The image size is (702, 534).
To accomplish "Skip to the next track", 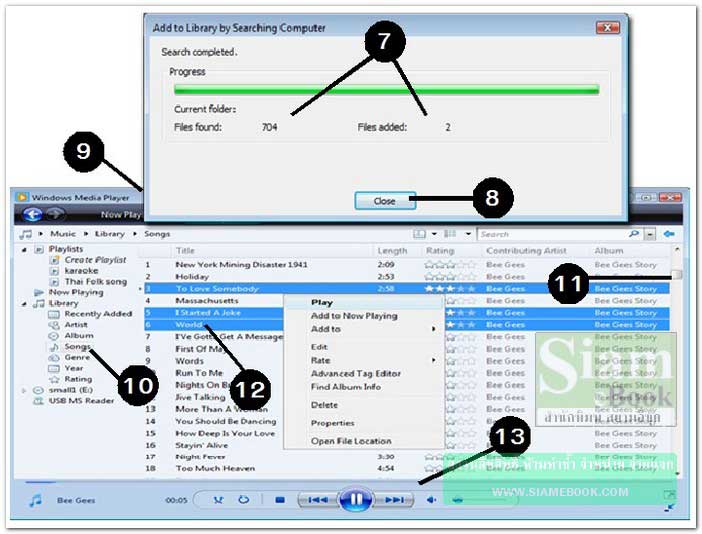I will (x=394, y=500).
